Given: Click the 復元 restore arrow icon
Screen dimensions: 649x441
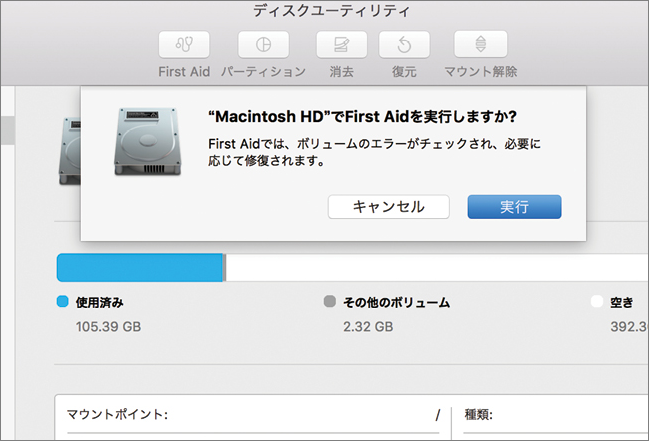Looking at the screenshot, I should point(404,44).
